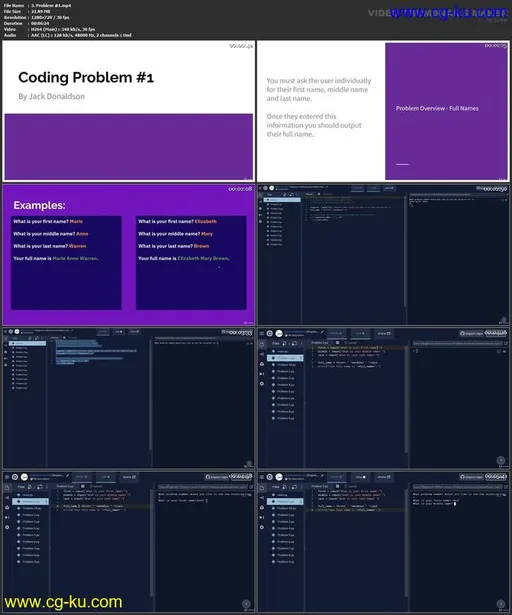The image size is (512, 615).
Task: Select Problem 9.py in empty-console frame file list
Action: (285, 418)
